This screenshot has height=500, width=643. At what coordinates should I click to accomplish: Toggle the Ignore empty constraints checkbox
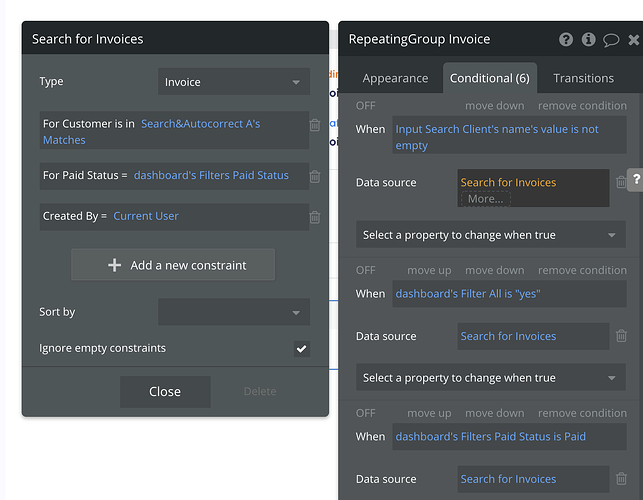click(302, 349)
